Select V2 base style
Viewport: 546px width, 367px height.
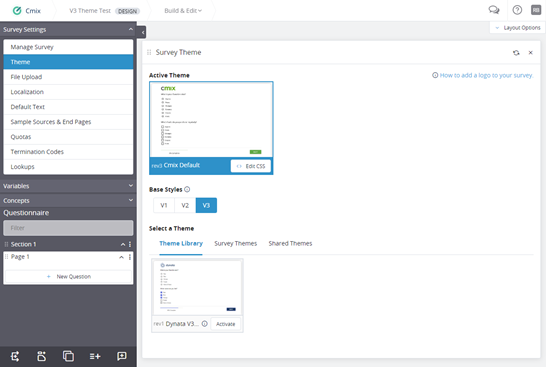tap(185, 205)
